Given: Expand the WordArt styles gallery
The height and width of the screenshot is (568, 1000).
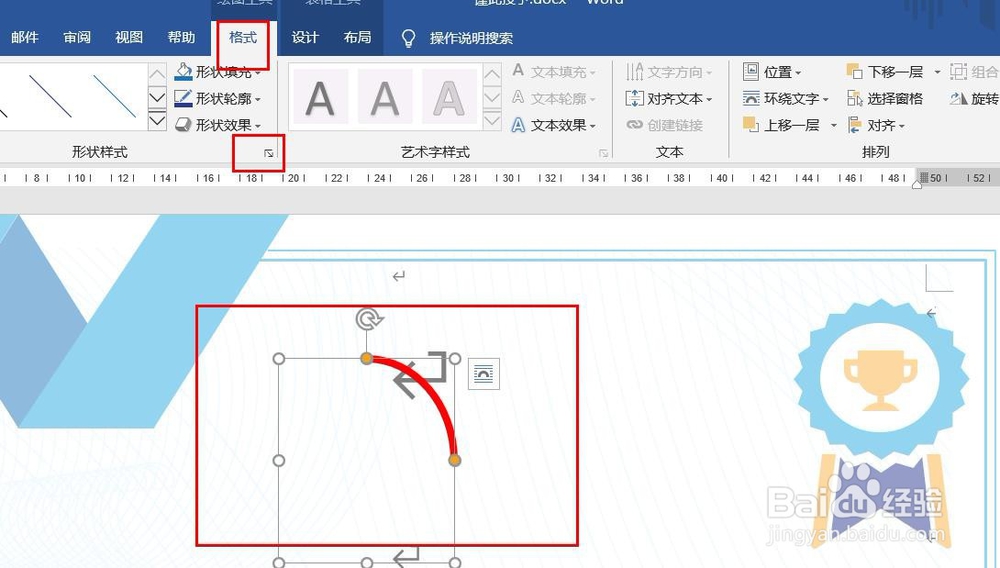Looking at the screenshot, I should tap(492, 120).
